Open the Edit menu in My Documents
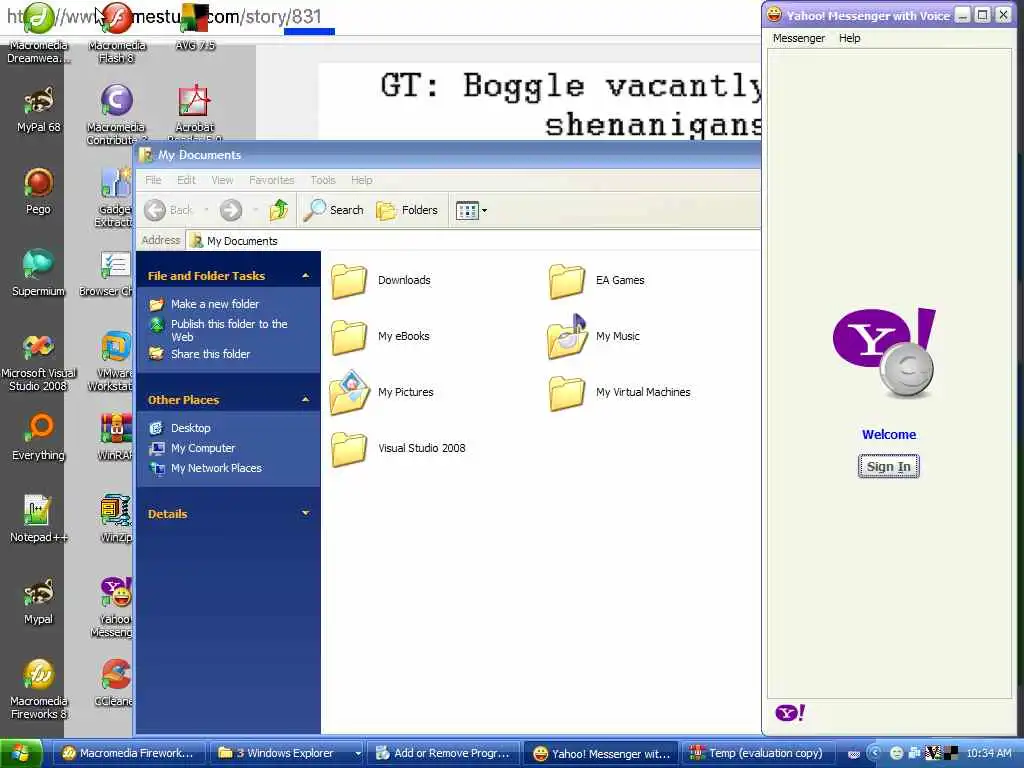Screen dimensions: 1024x768 coord(186,180)
